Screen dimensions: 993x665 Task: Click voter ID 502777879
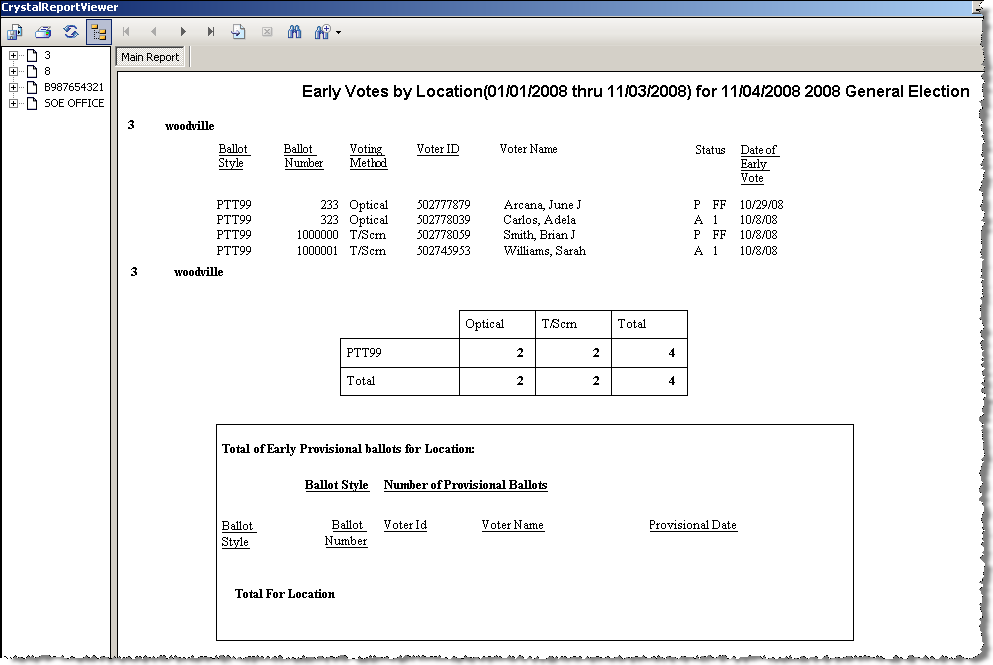pos(443,205)
